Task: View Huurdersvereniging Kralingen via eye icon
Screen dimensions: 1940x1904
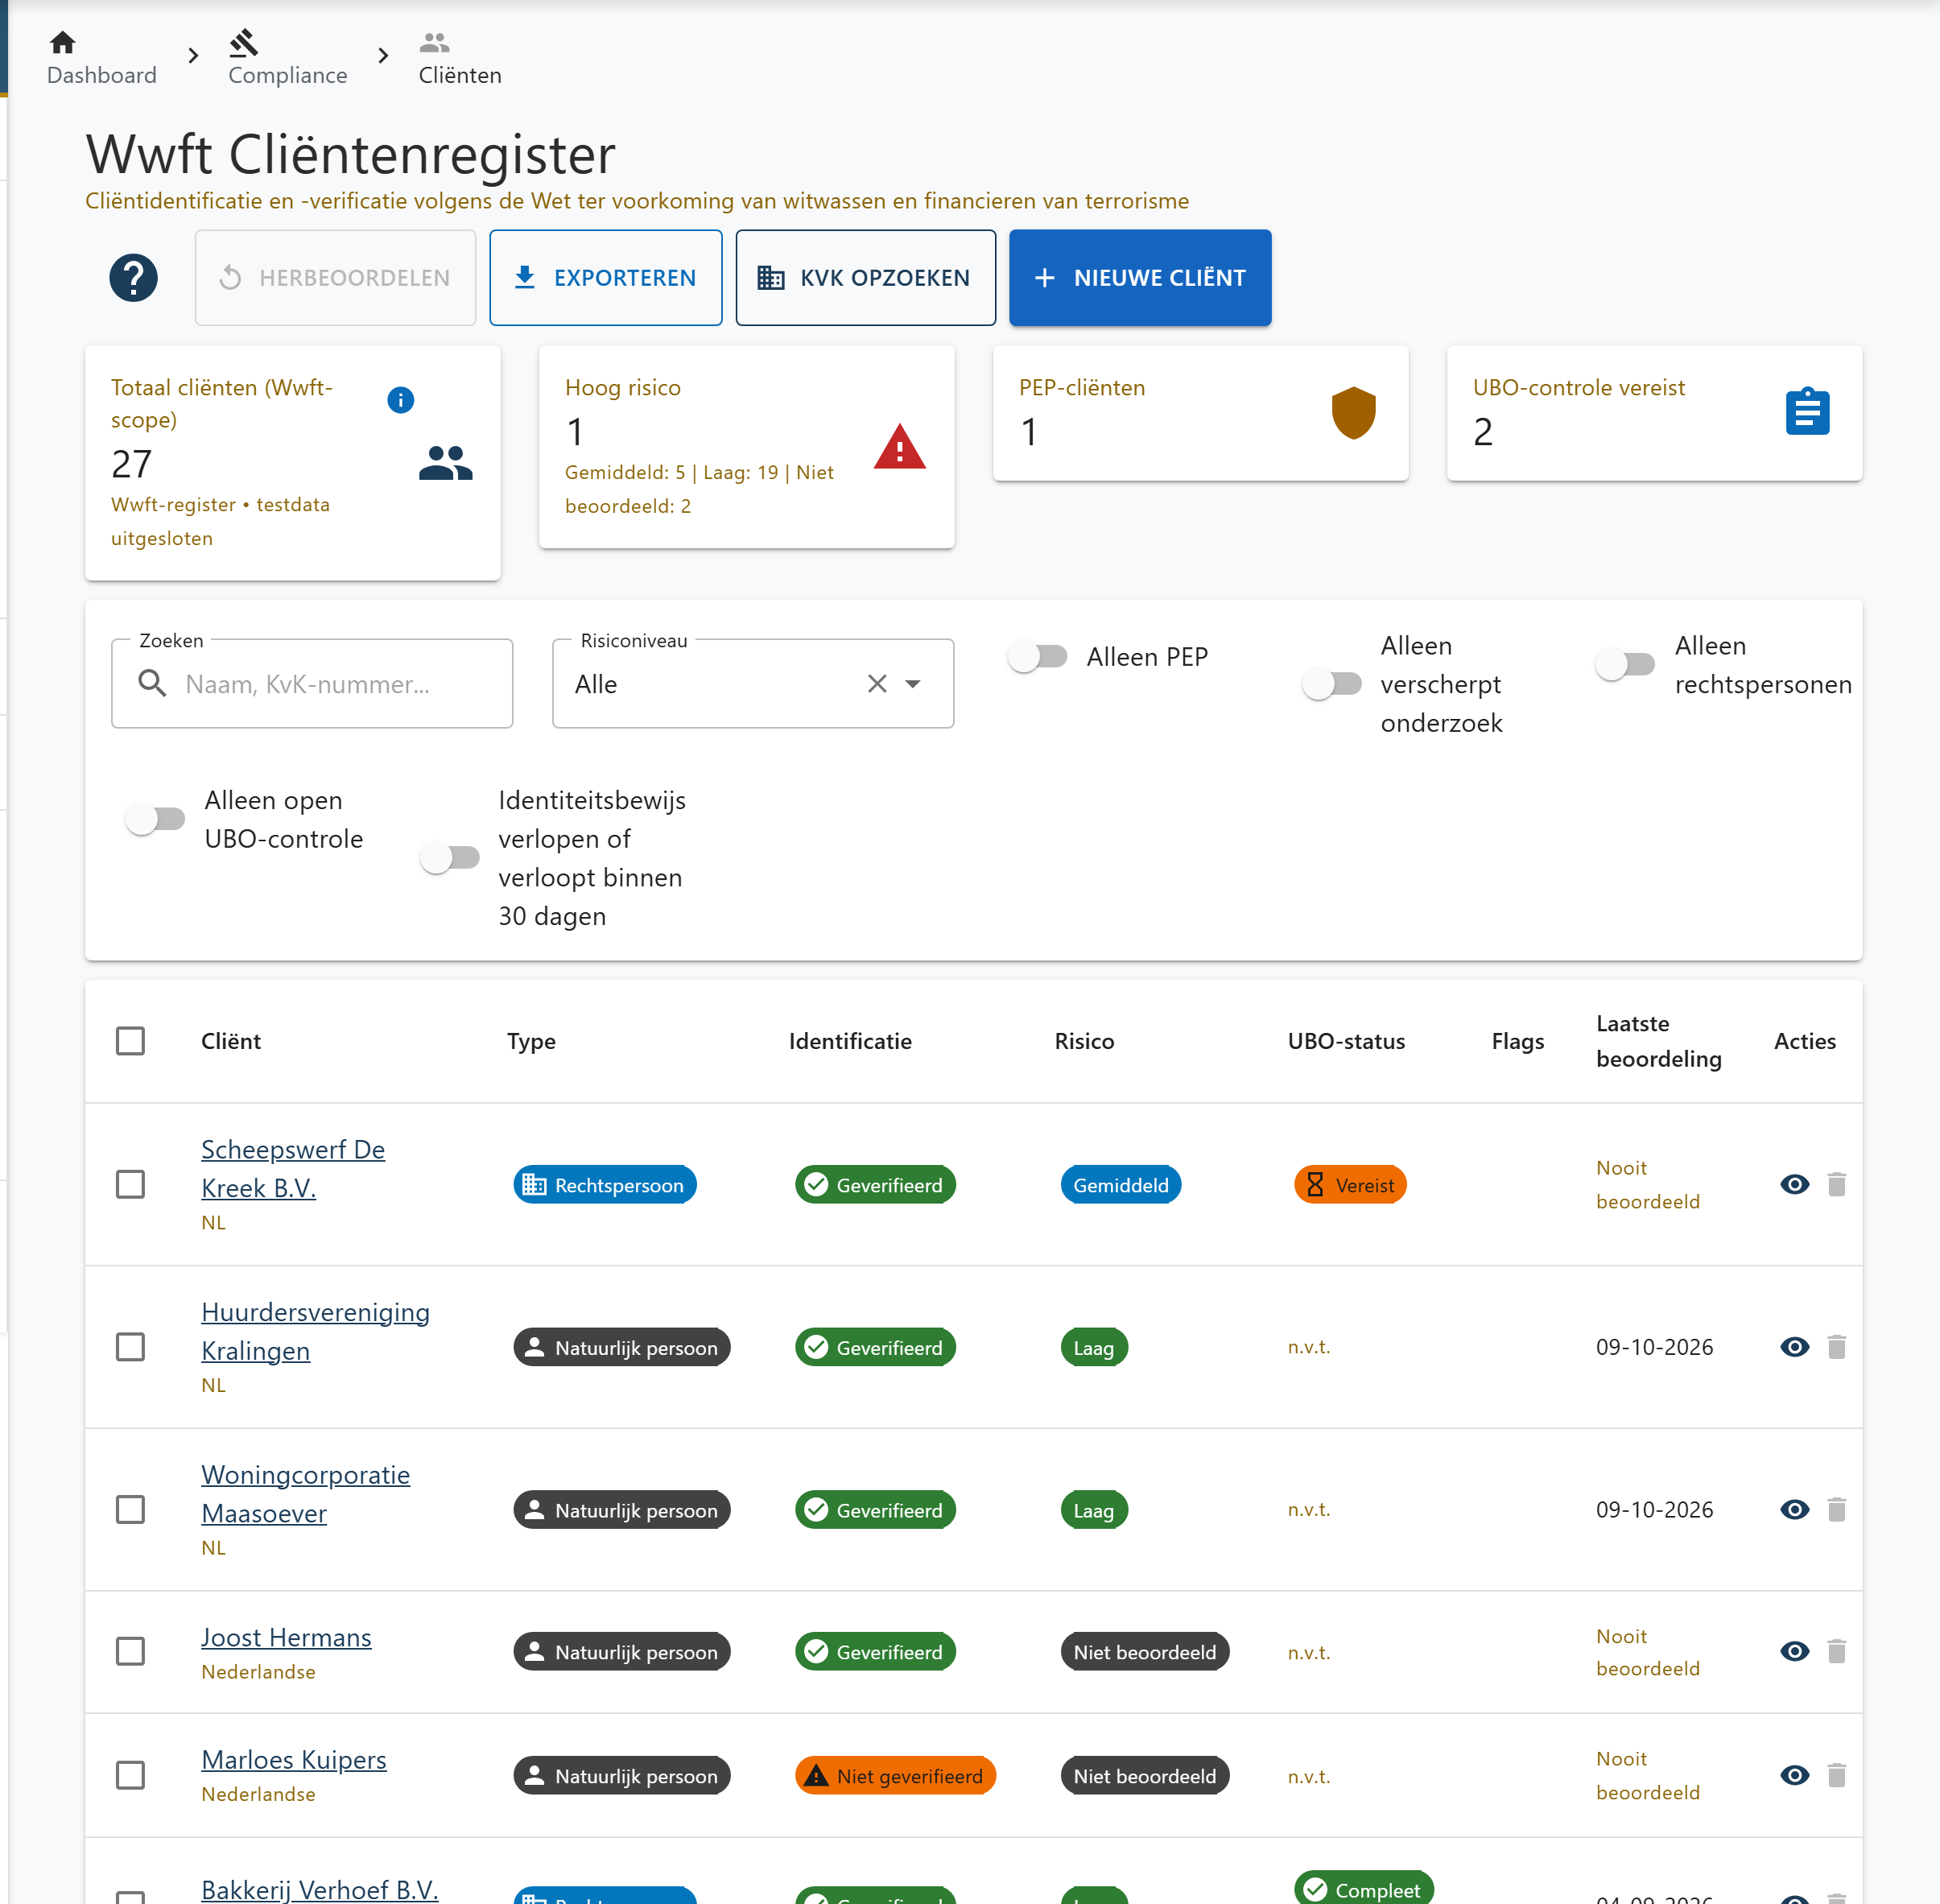Action: coord(1795,1347)
